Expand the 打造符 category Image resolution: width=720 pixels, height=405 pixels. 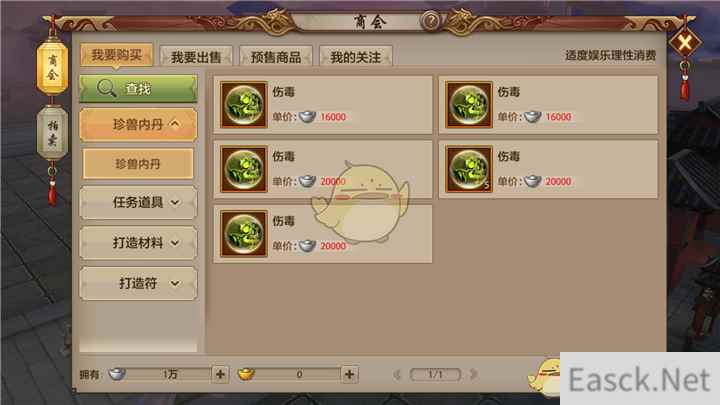tap(138, 283)
